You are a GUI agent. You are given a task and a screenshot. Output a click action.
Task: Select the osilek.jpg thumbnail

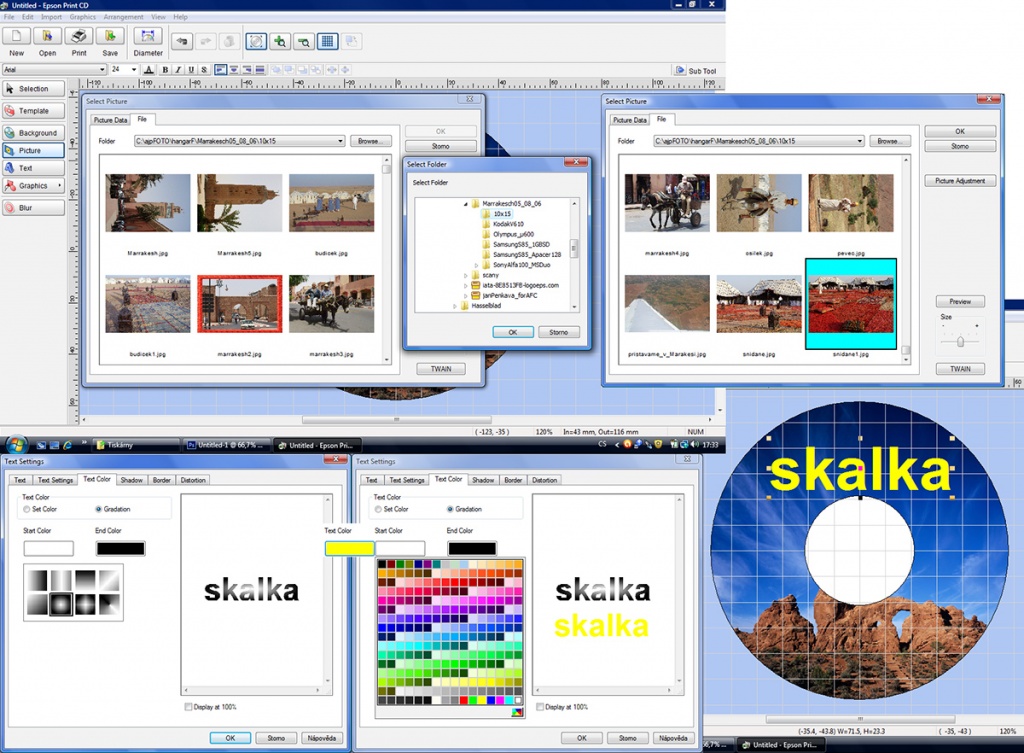click(759, 203)
